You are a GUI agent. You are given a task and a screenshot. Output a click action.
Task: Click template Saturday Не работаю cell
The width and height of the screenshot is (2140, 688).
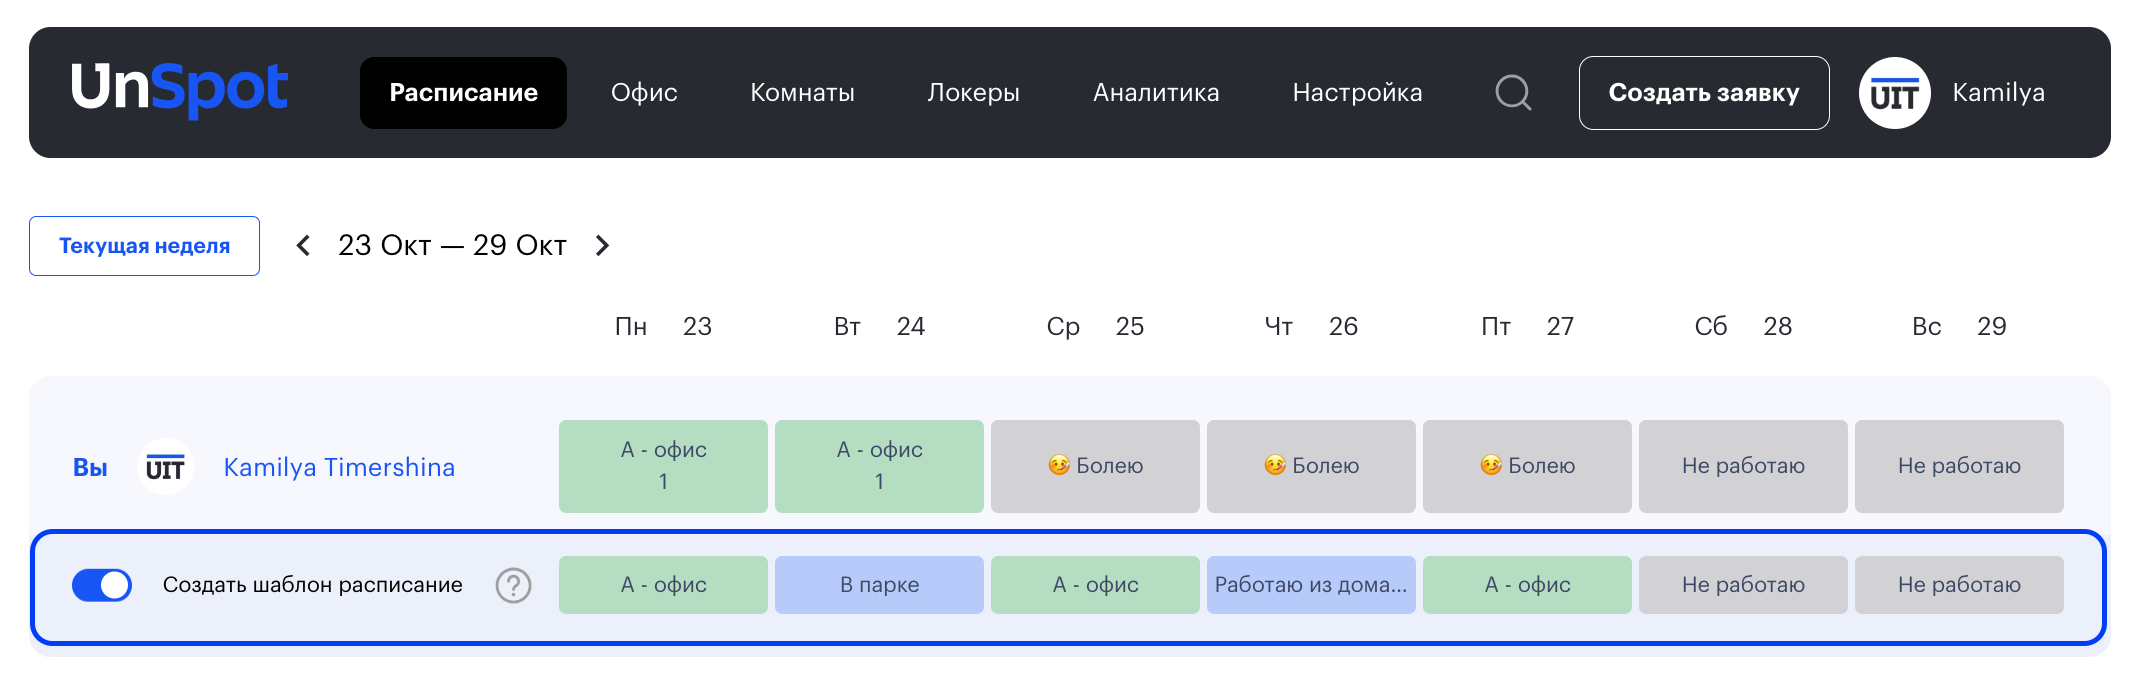(x=1743, y=585)
